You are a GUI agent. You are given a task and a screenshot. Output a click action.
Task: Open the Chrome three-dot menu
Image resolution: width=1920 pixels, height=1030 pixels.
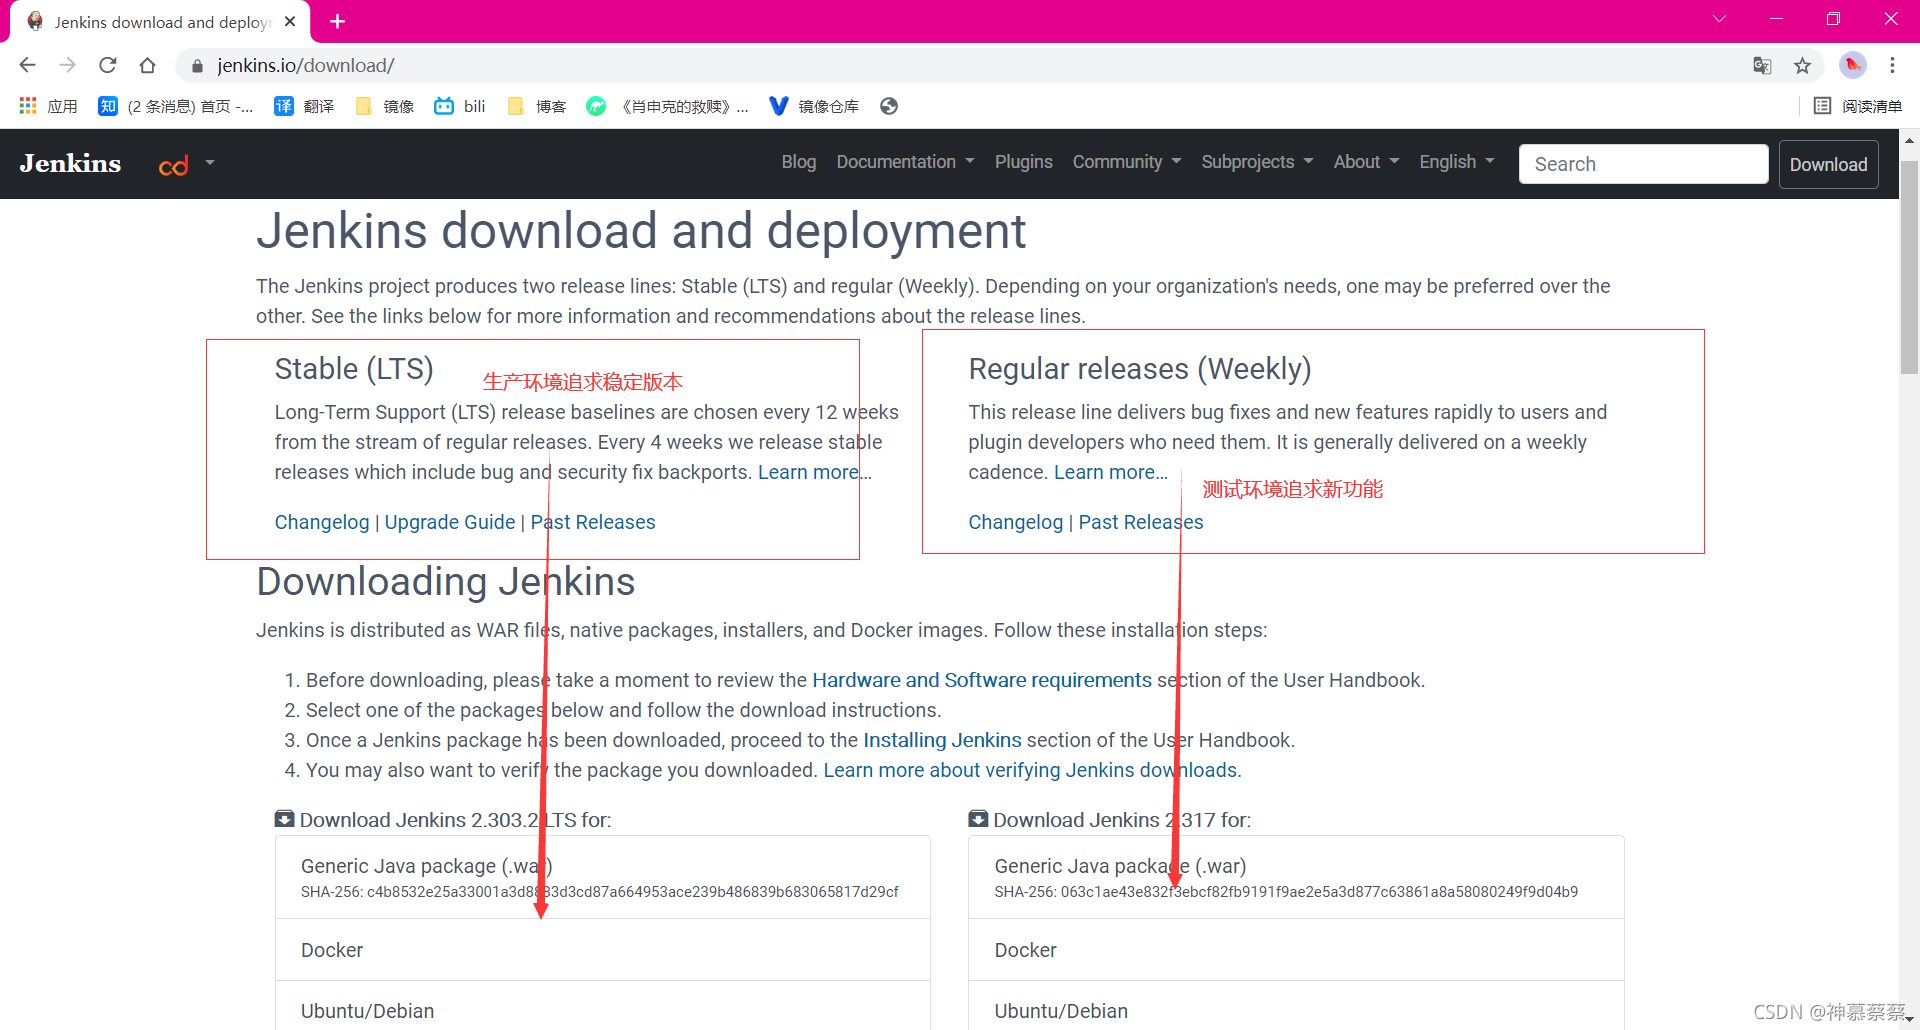1892,65
